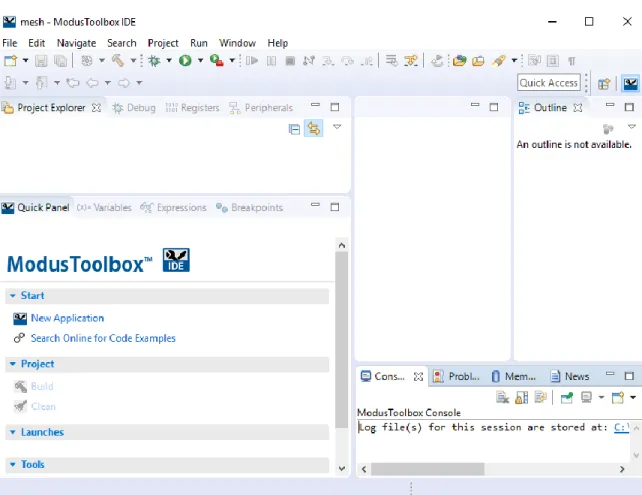The height and width of the screenshot is (495, 642).
Task: Switch to the Breakpoints tab
Action: (249, 208)
